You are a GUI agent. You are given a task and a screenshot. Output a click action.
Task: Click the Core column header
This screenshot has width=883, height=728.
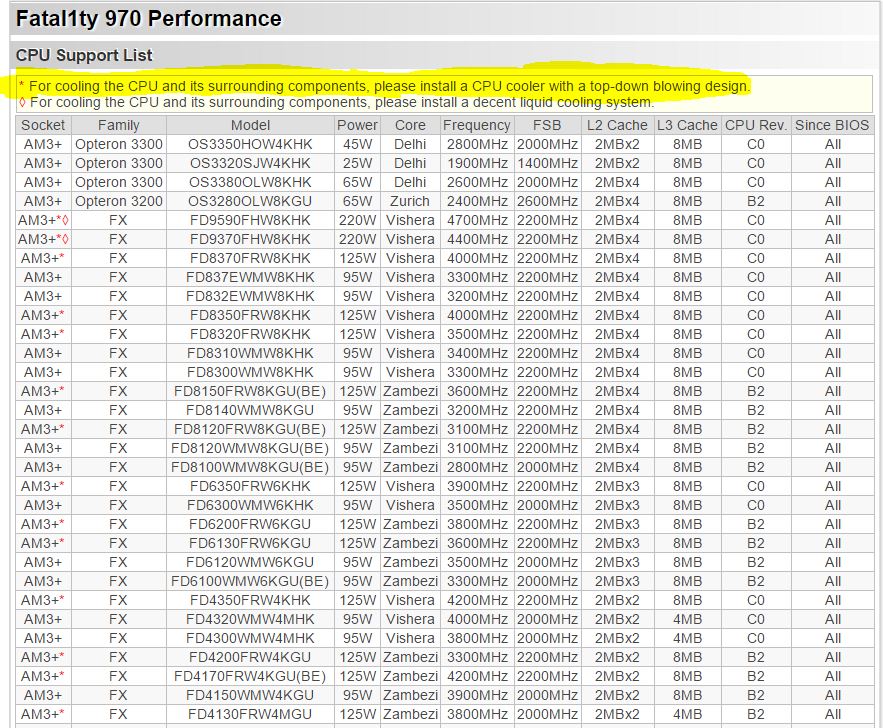point(410,125)
